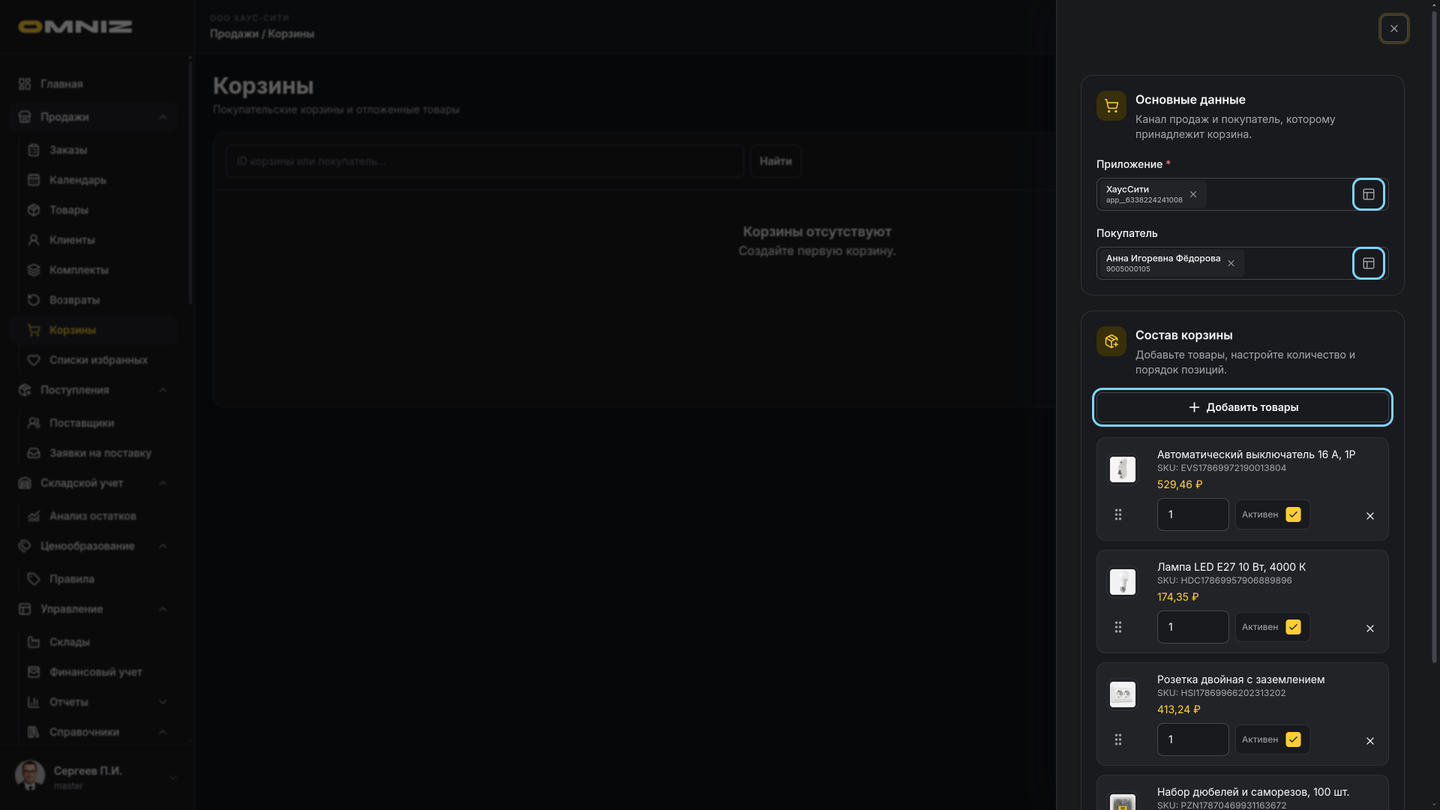This screenshot has width=1440, height=810.
Task: Grab the drag handle of Автоматический выключатель row
Action: [1118, 514]
